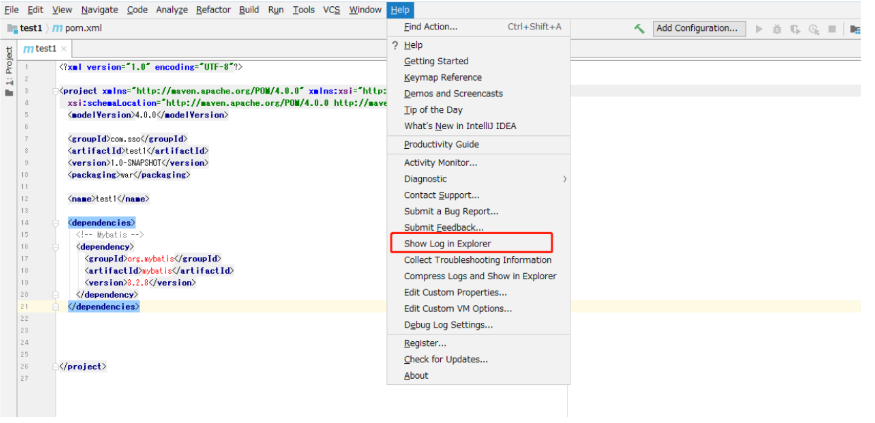Image resolution: width=875 pixels, height=423 pixels.
Task: Select Debug Log Settings entry
Action: pyautogui.click(x=479, y=325)
